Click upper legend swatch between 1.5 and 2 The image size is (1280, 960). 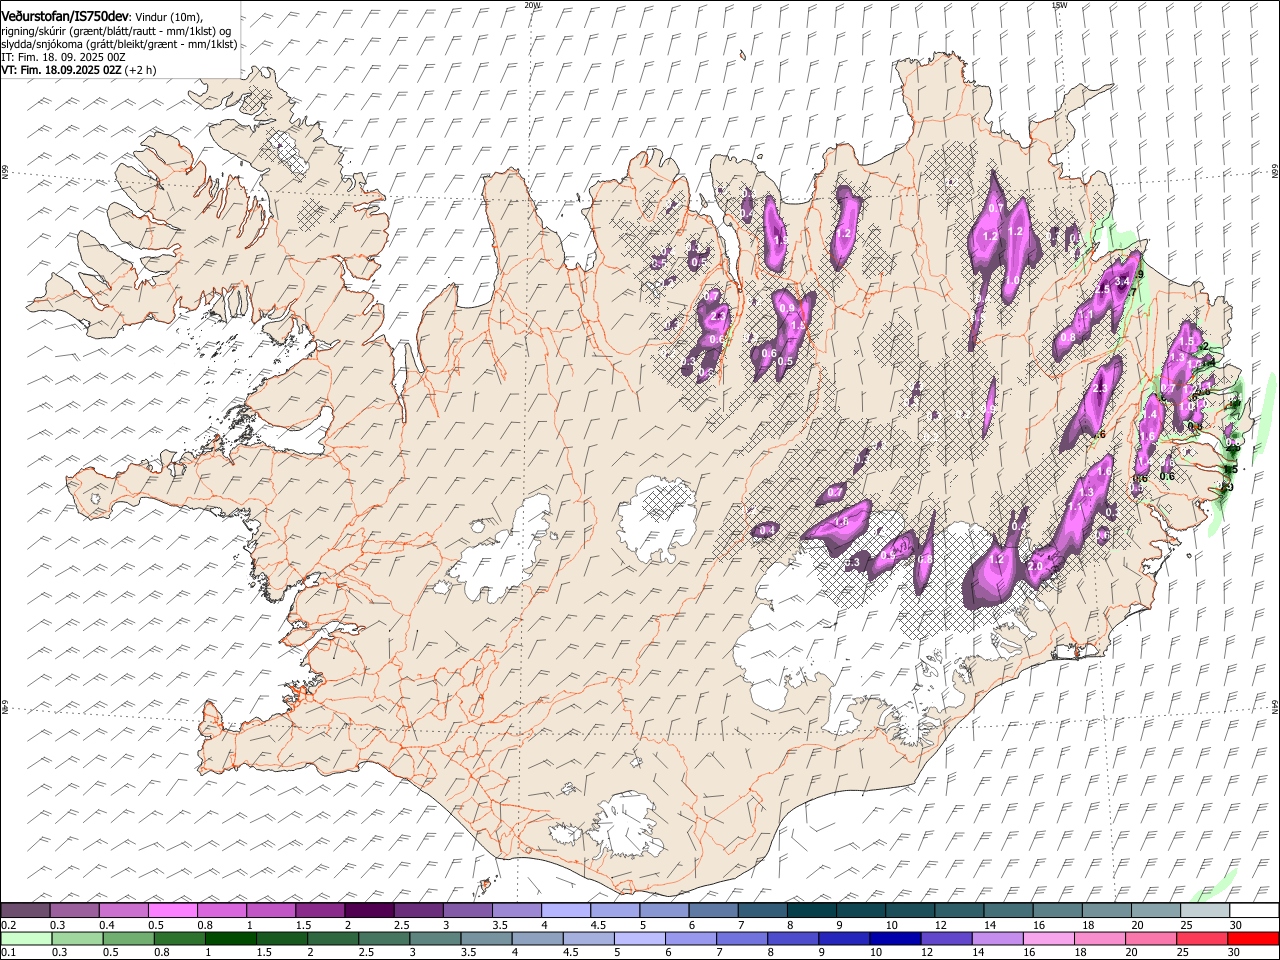point(319,910)
